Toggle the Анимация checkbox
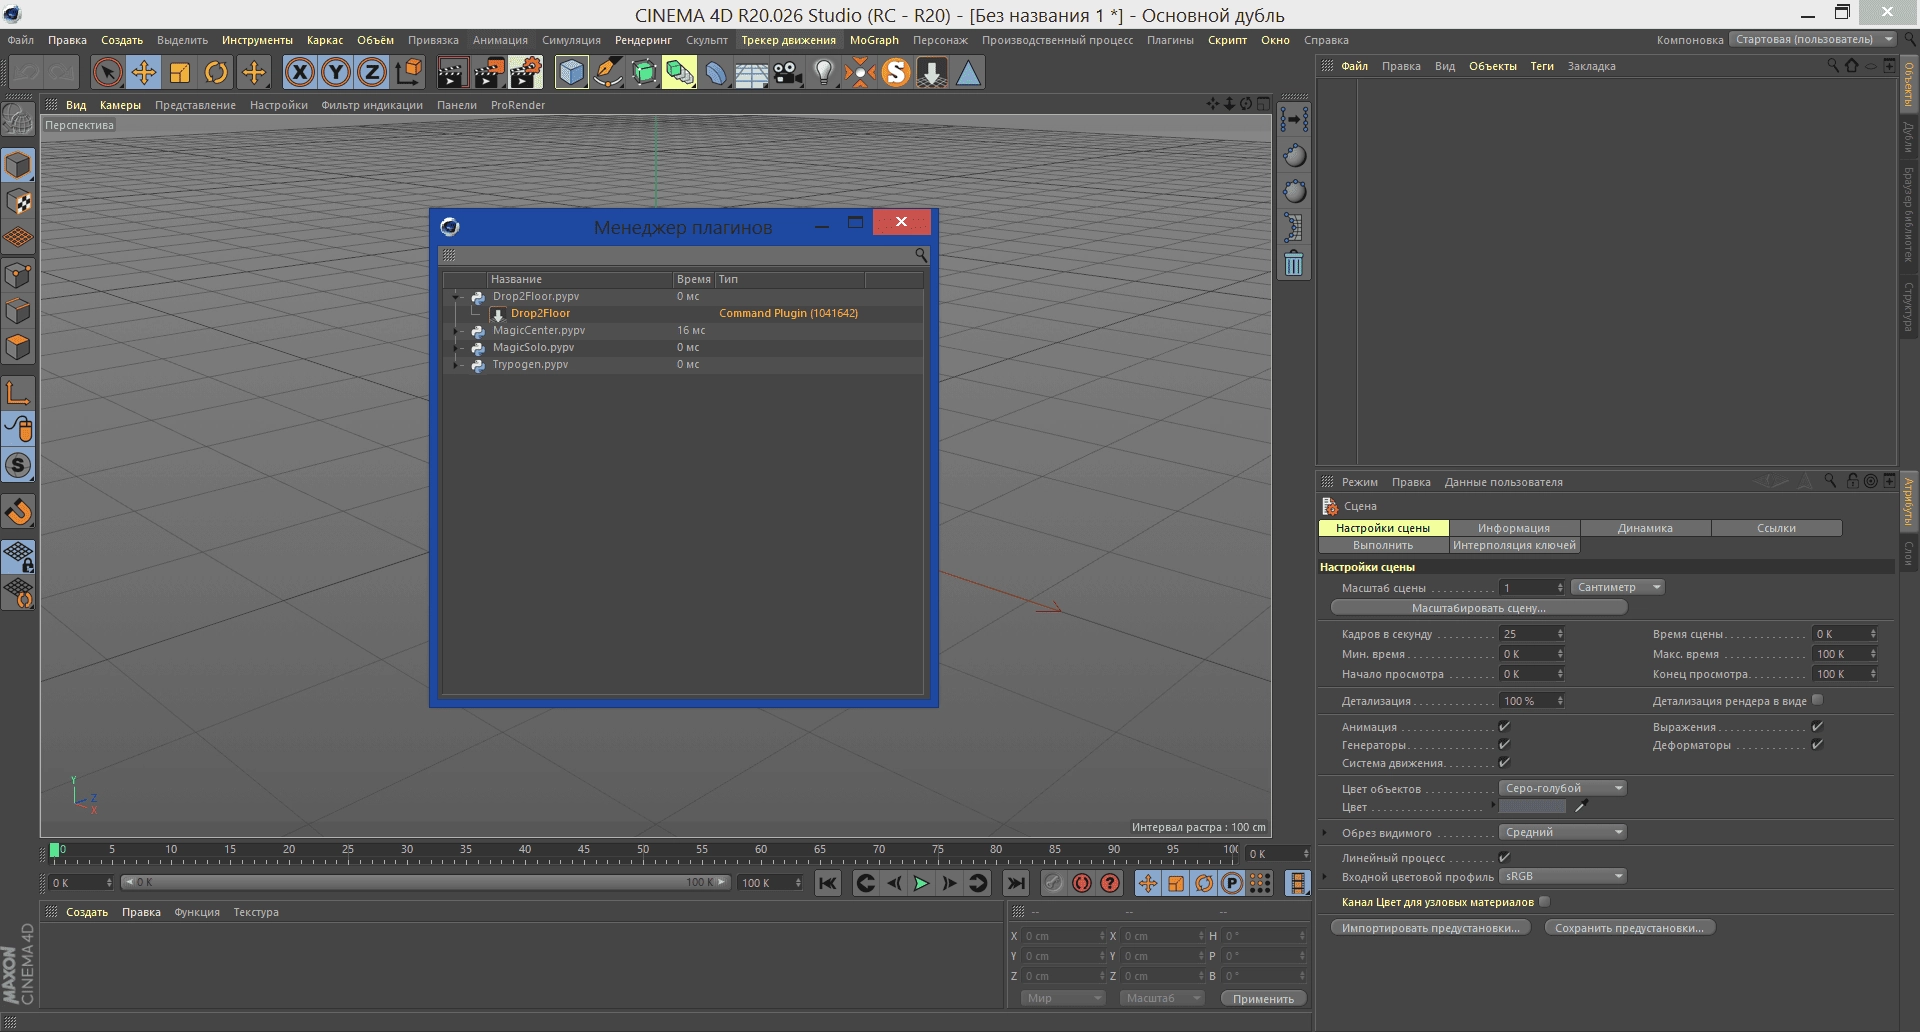The image size is (1920, 1032). click(1504, 726)
